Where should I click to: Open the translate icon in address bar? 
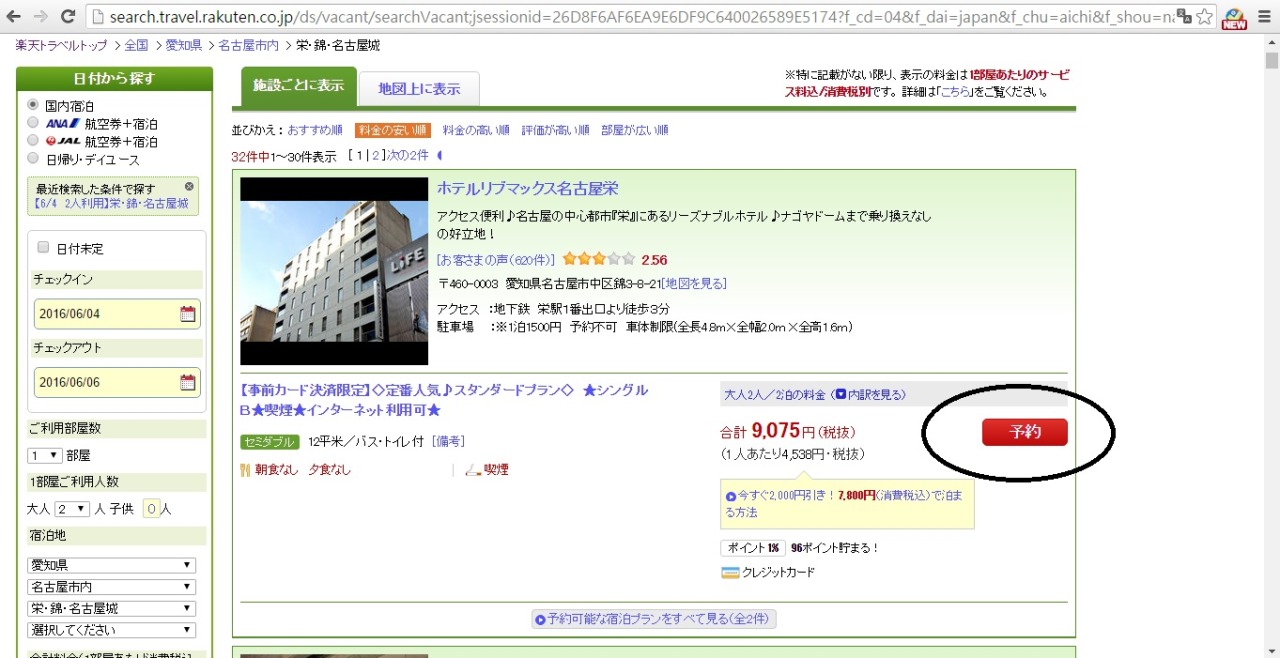tap(1183, 17)
